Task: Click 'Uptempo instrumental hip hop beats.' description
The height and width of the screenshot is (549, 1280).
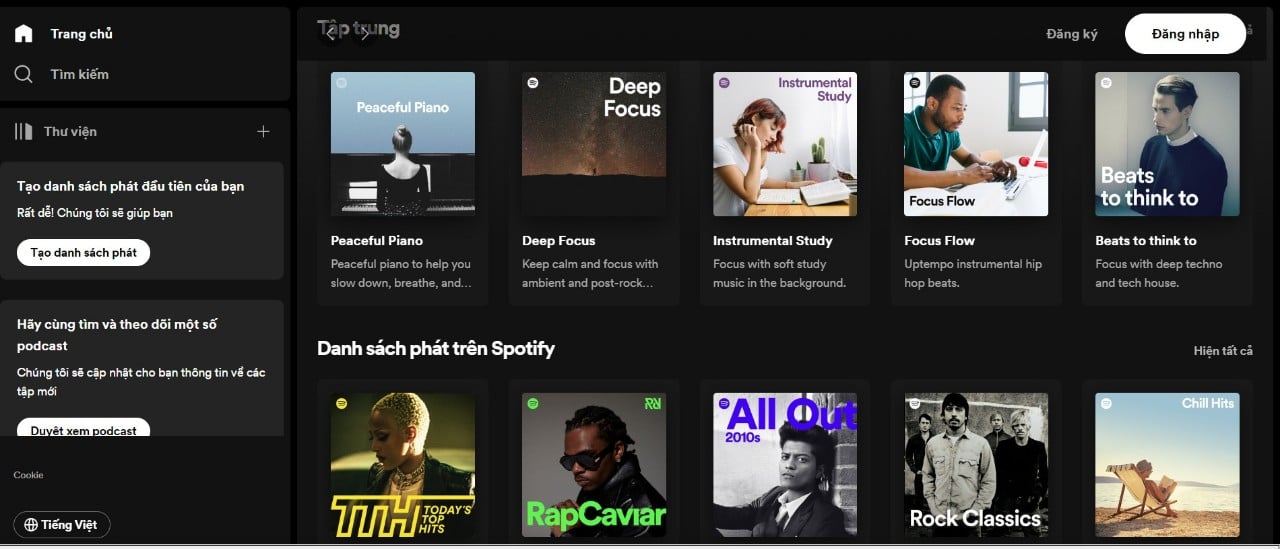Action: click(973, 273)
